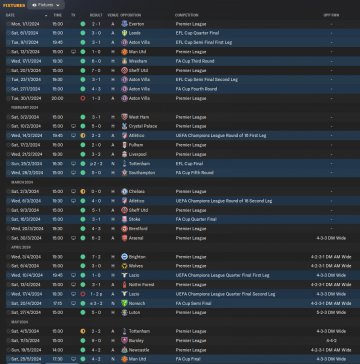360x364 pixels.
Task: Sort by the Result column header
Action: [x=96, y=15]
